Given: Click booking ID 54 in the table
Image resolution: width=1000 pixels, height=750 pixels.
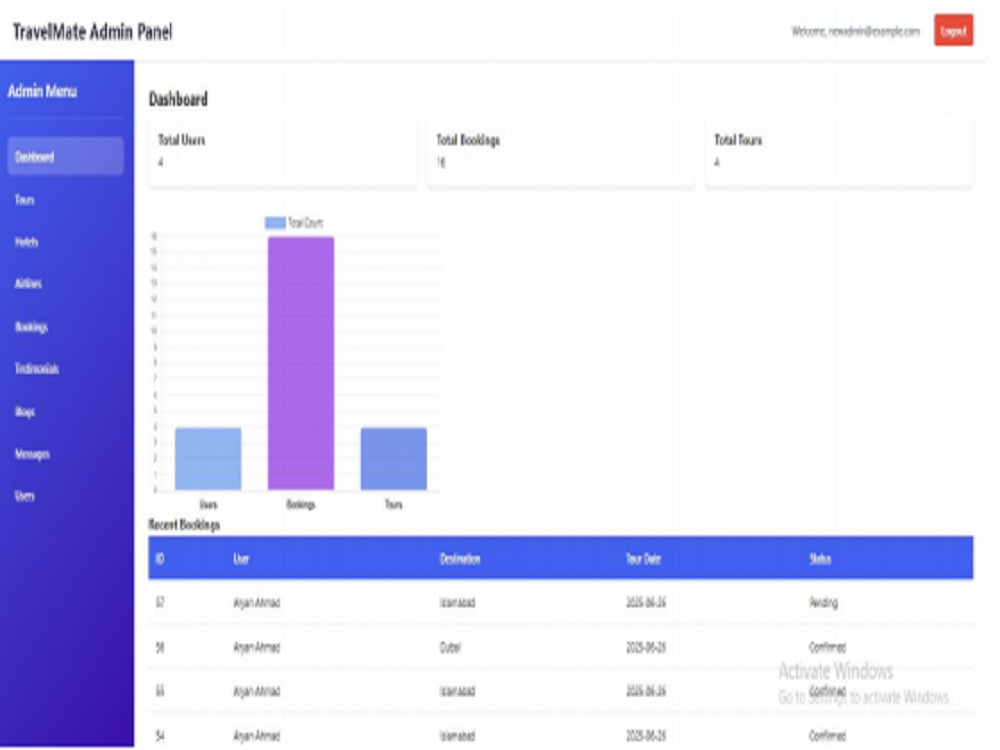Looking at the screenshot, I should pos(160,736).
